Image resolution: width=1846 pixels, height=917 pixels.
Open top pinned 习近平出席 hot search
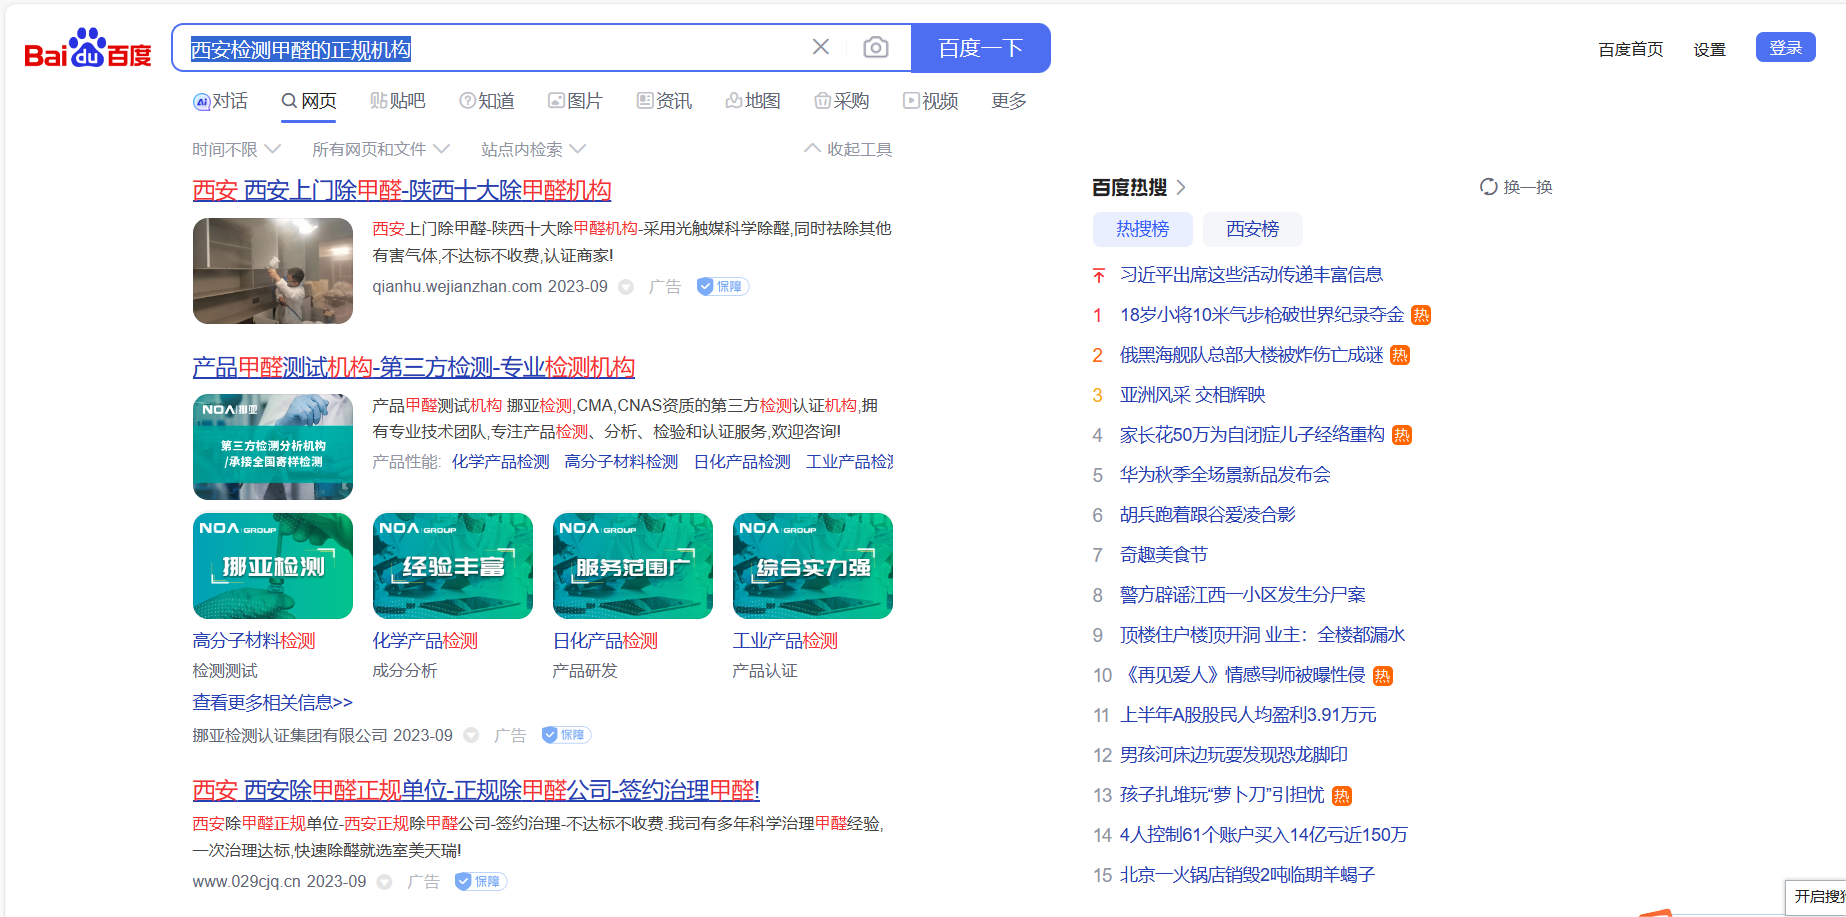[1251, 275]
